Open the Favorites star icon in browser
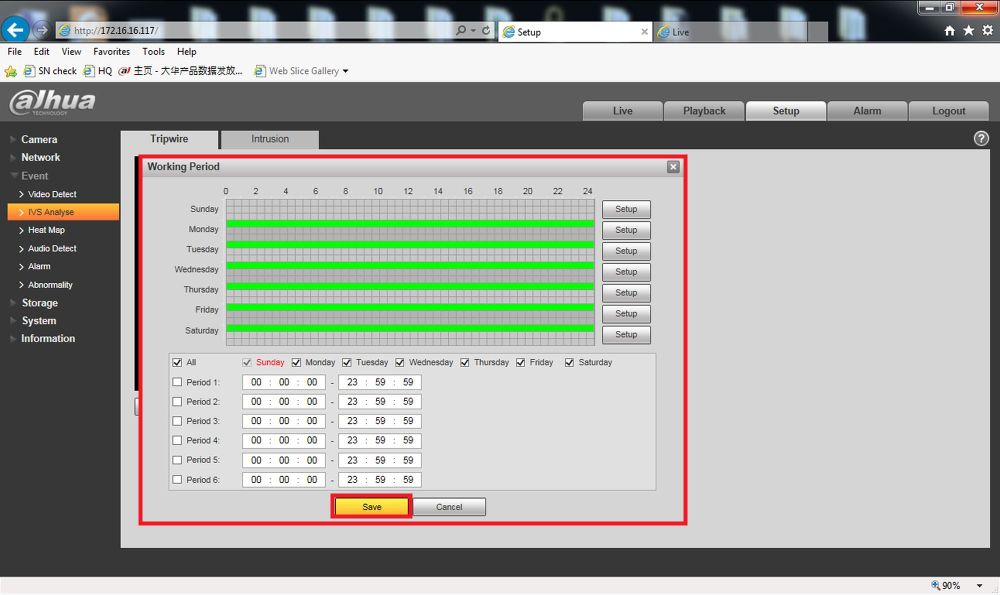Viewport: 1000px width, 595px height. click(968, 31)
